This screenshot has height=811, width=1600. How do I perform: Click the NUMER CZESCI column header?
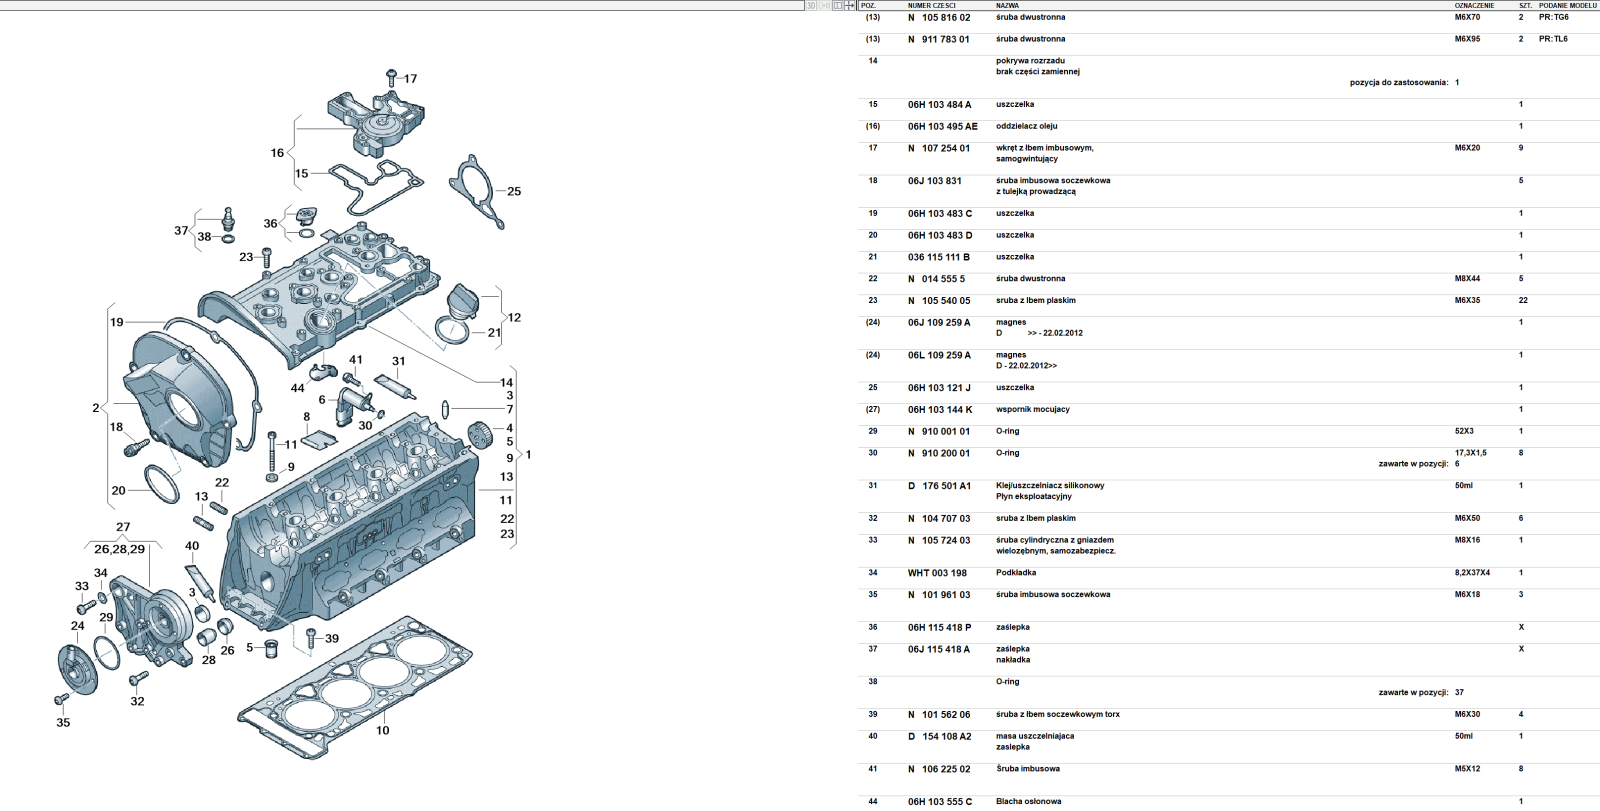click(x=931, y=6)
